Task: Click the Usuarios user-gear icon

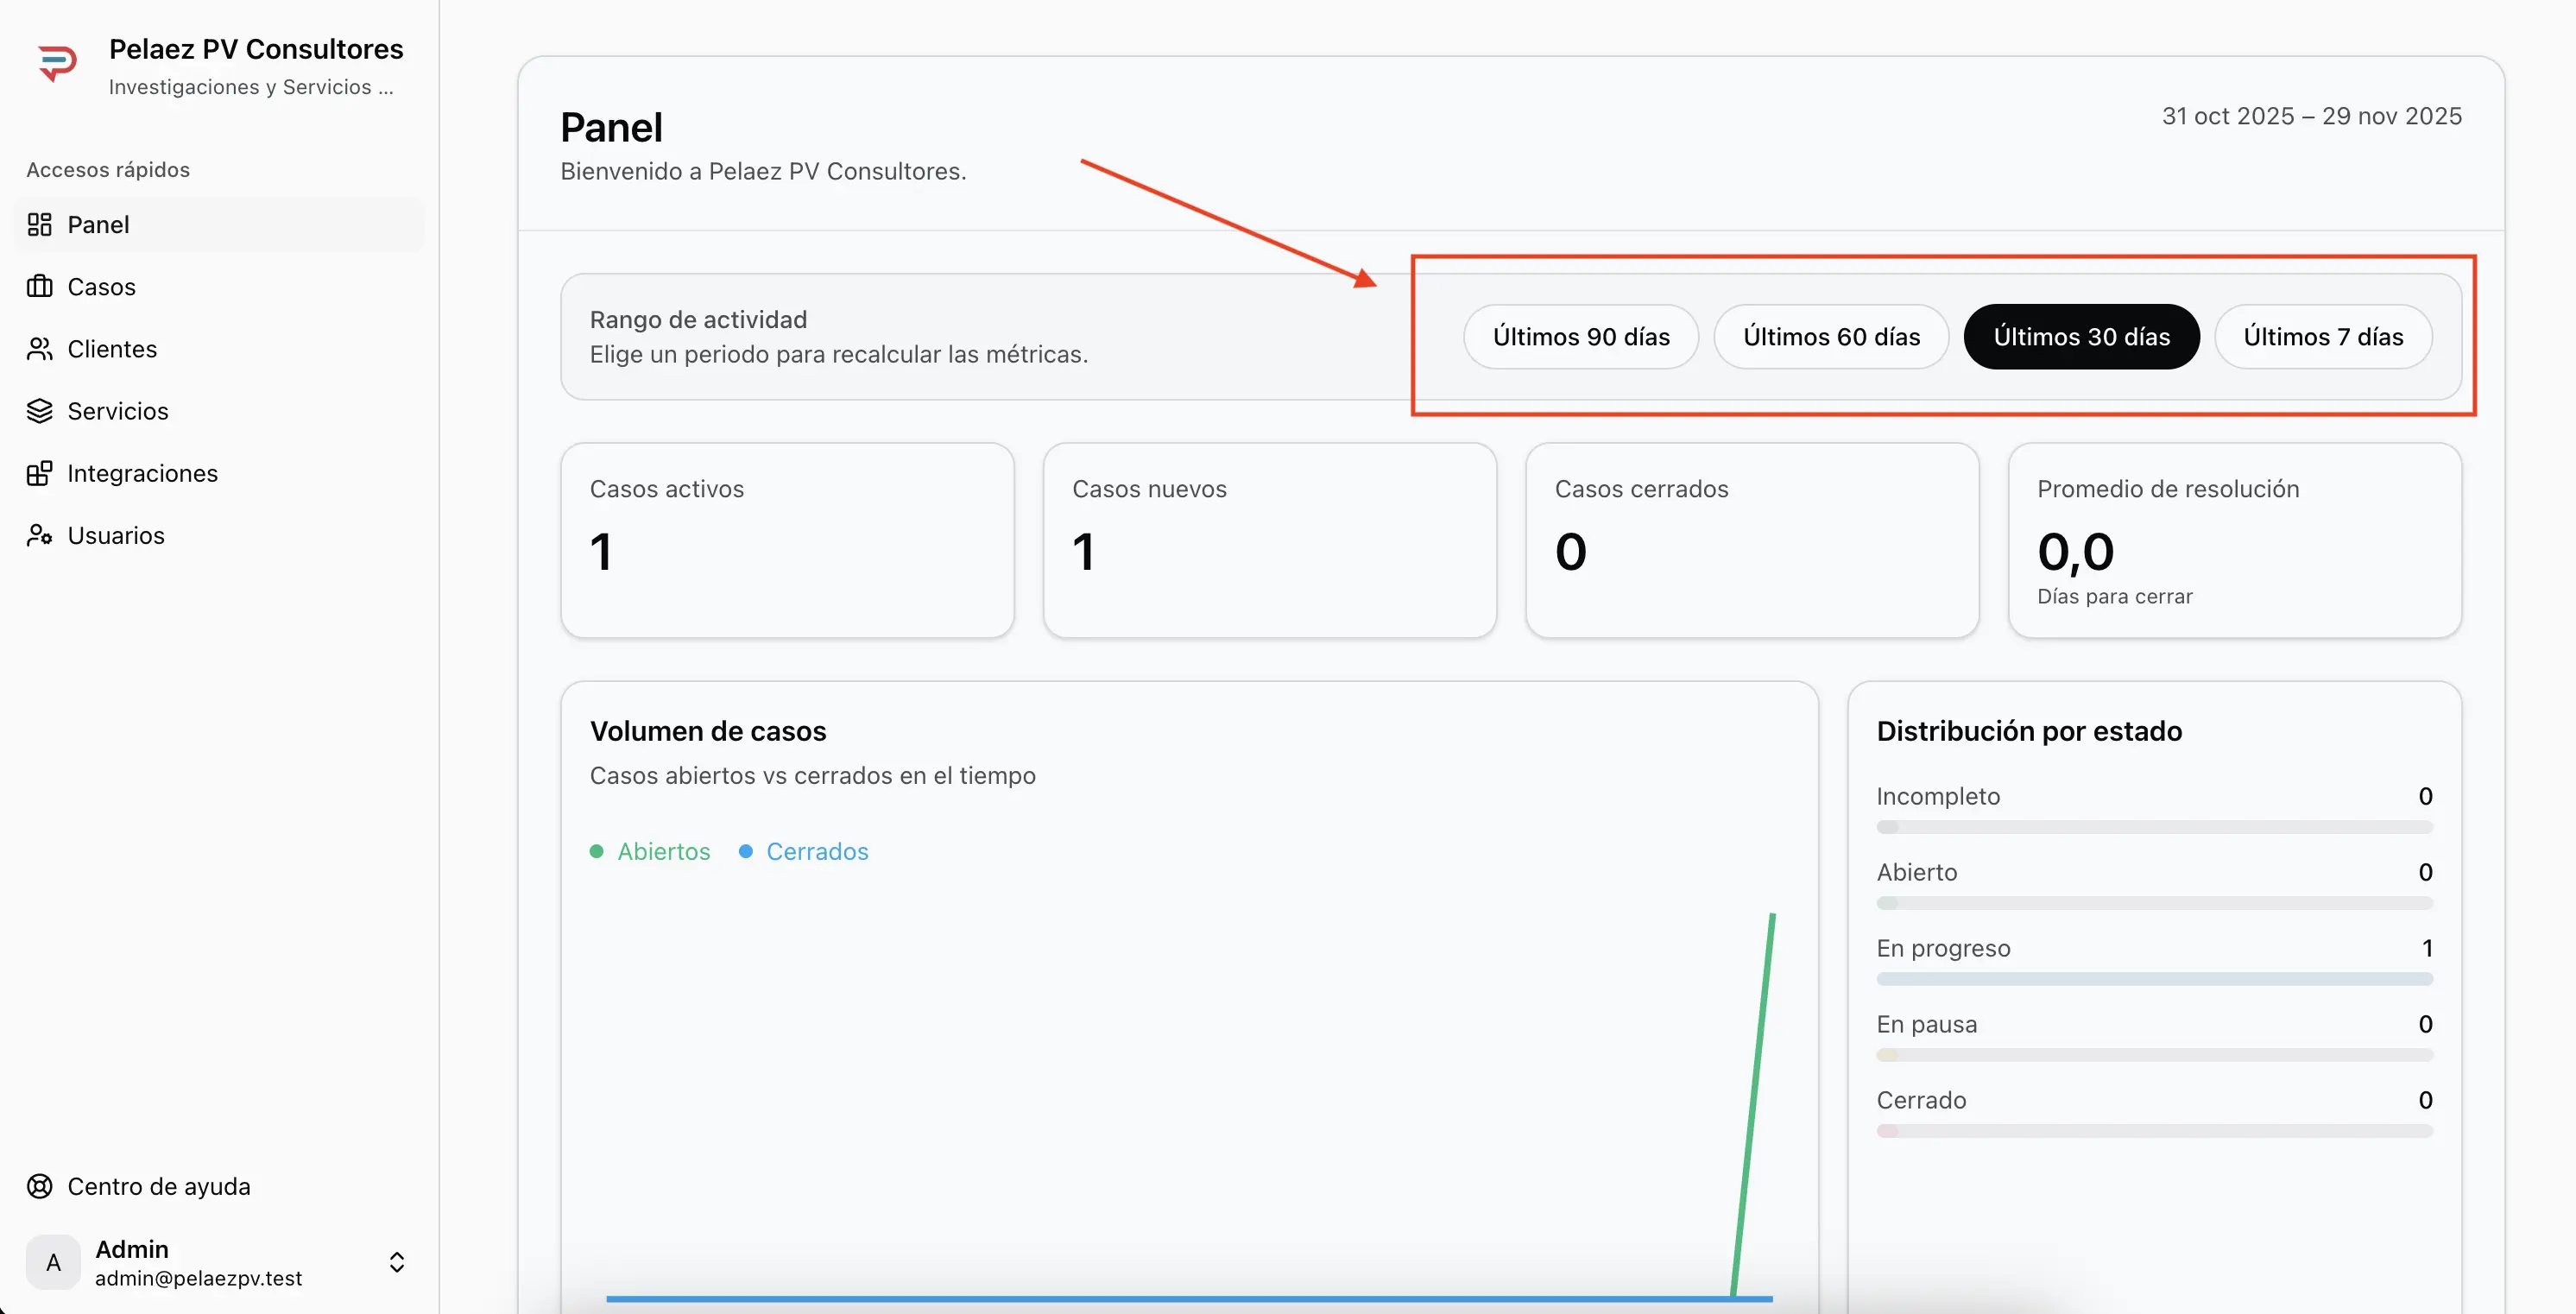Action: tap(39, 535)
